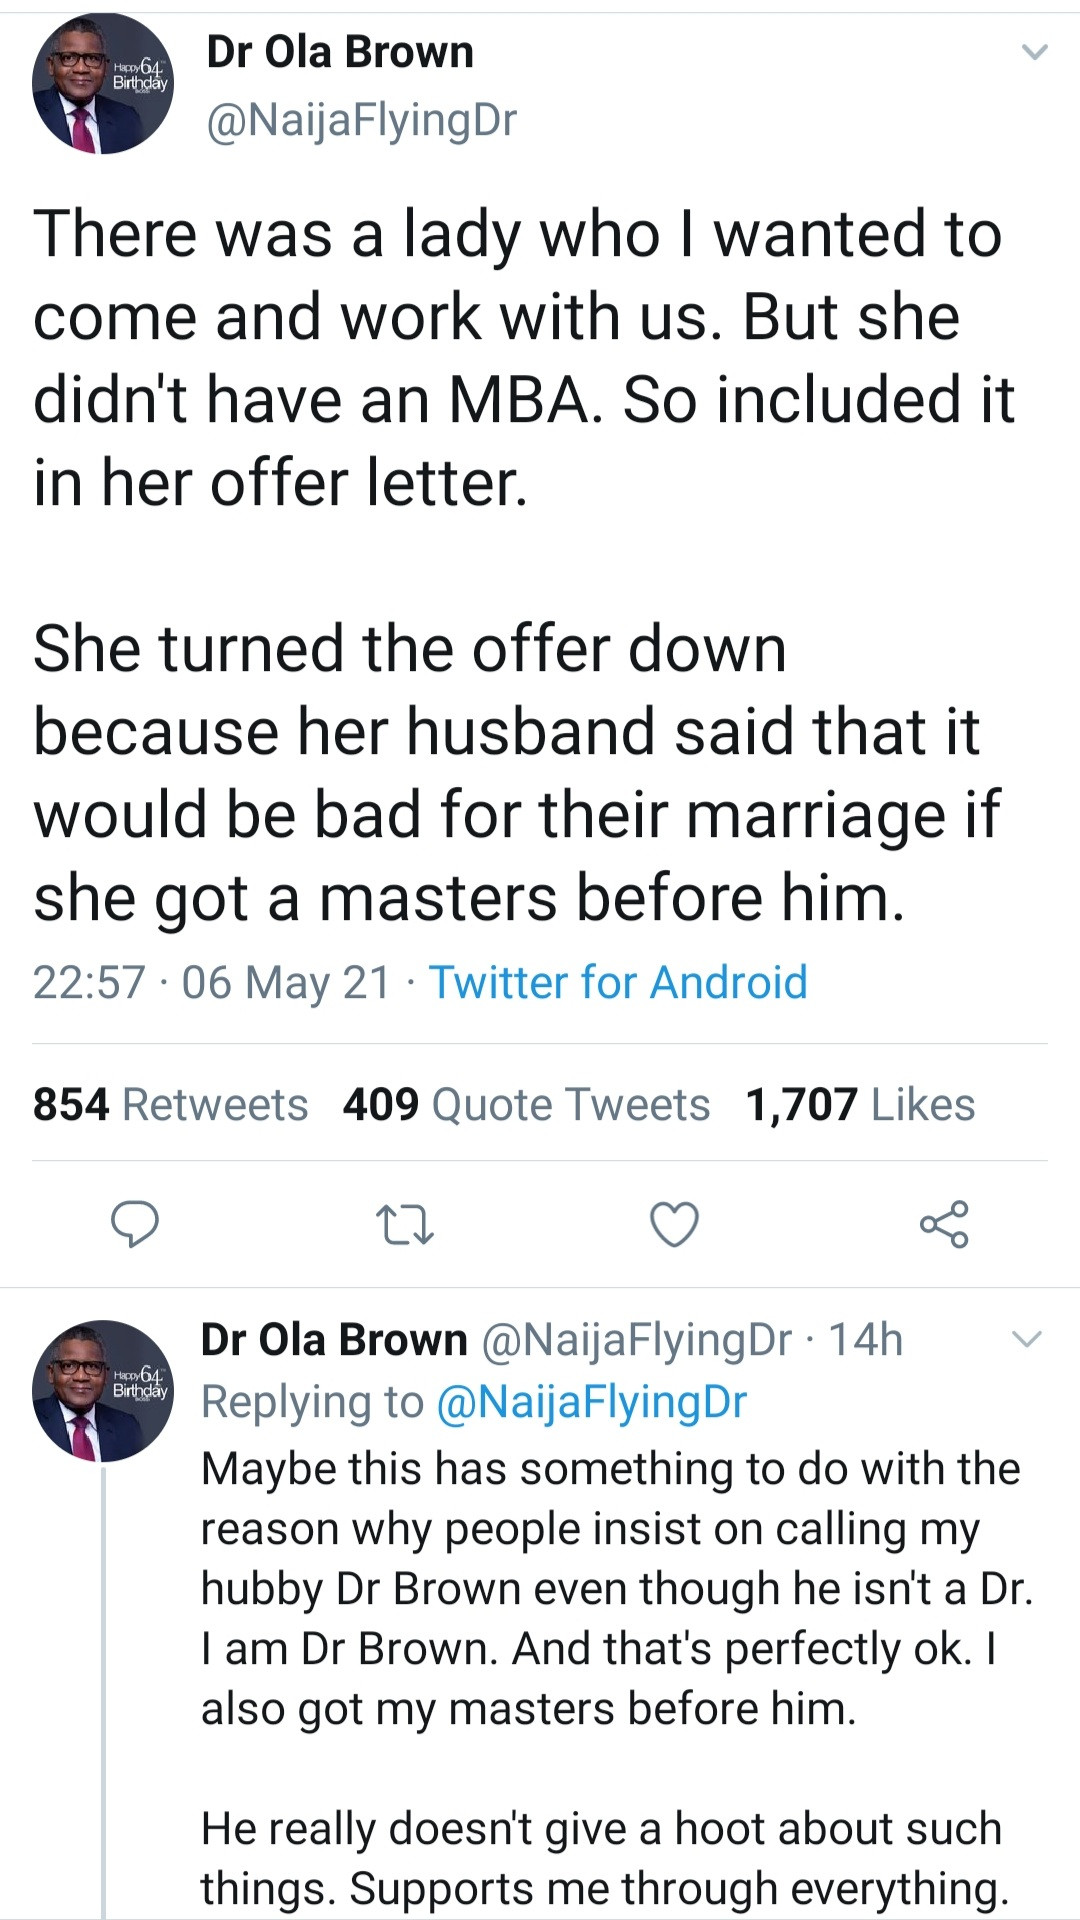Open profile picture in main tweet
The height and width of the screenshot is (1920, 1080).
[102, 84]
